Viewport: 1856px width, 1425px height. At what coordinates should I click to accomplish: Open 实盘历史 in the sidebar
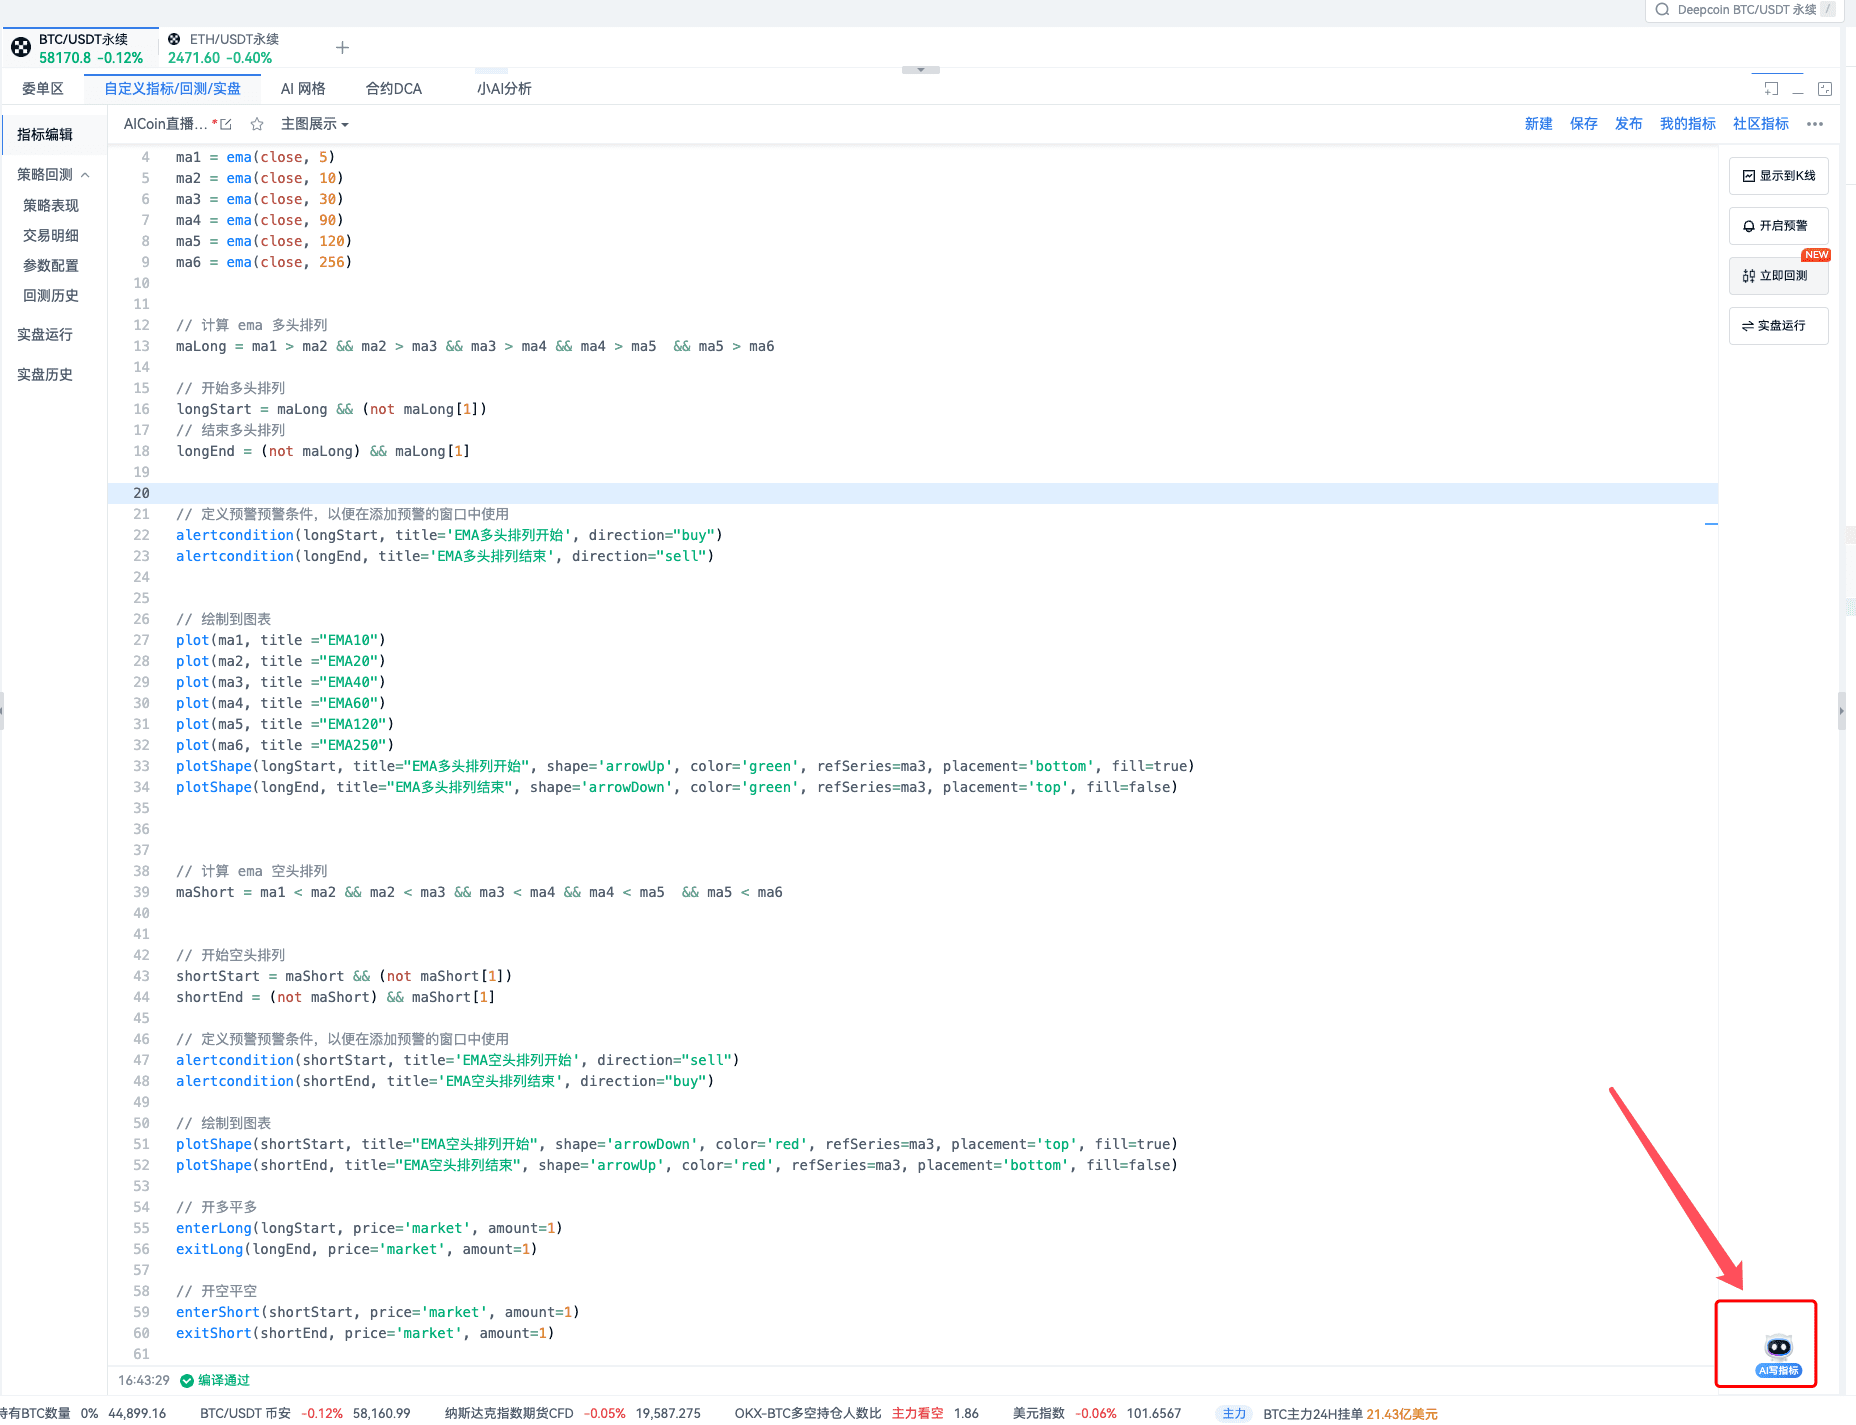click(x=45, y=375)
